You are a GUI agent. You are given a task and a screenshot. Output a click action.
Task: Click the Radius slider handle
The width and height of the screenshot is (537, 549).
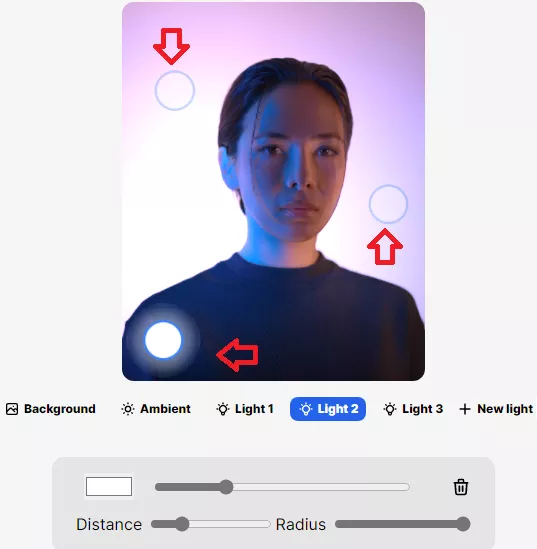463,524
